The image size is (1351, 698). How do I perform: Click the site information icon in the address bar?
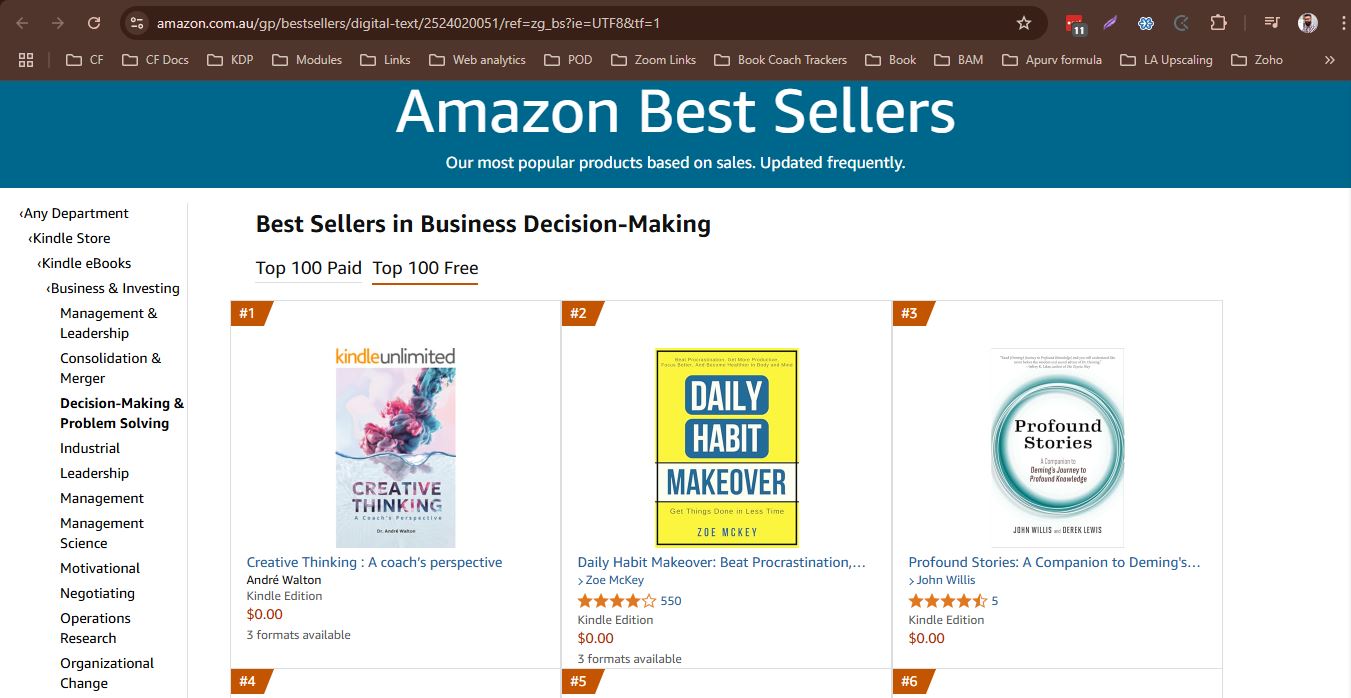coord(137,23)
